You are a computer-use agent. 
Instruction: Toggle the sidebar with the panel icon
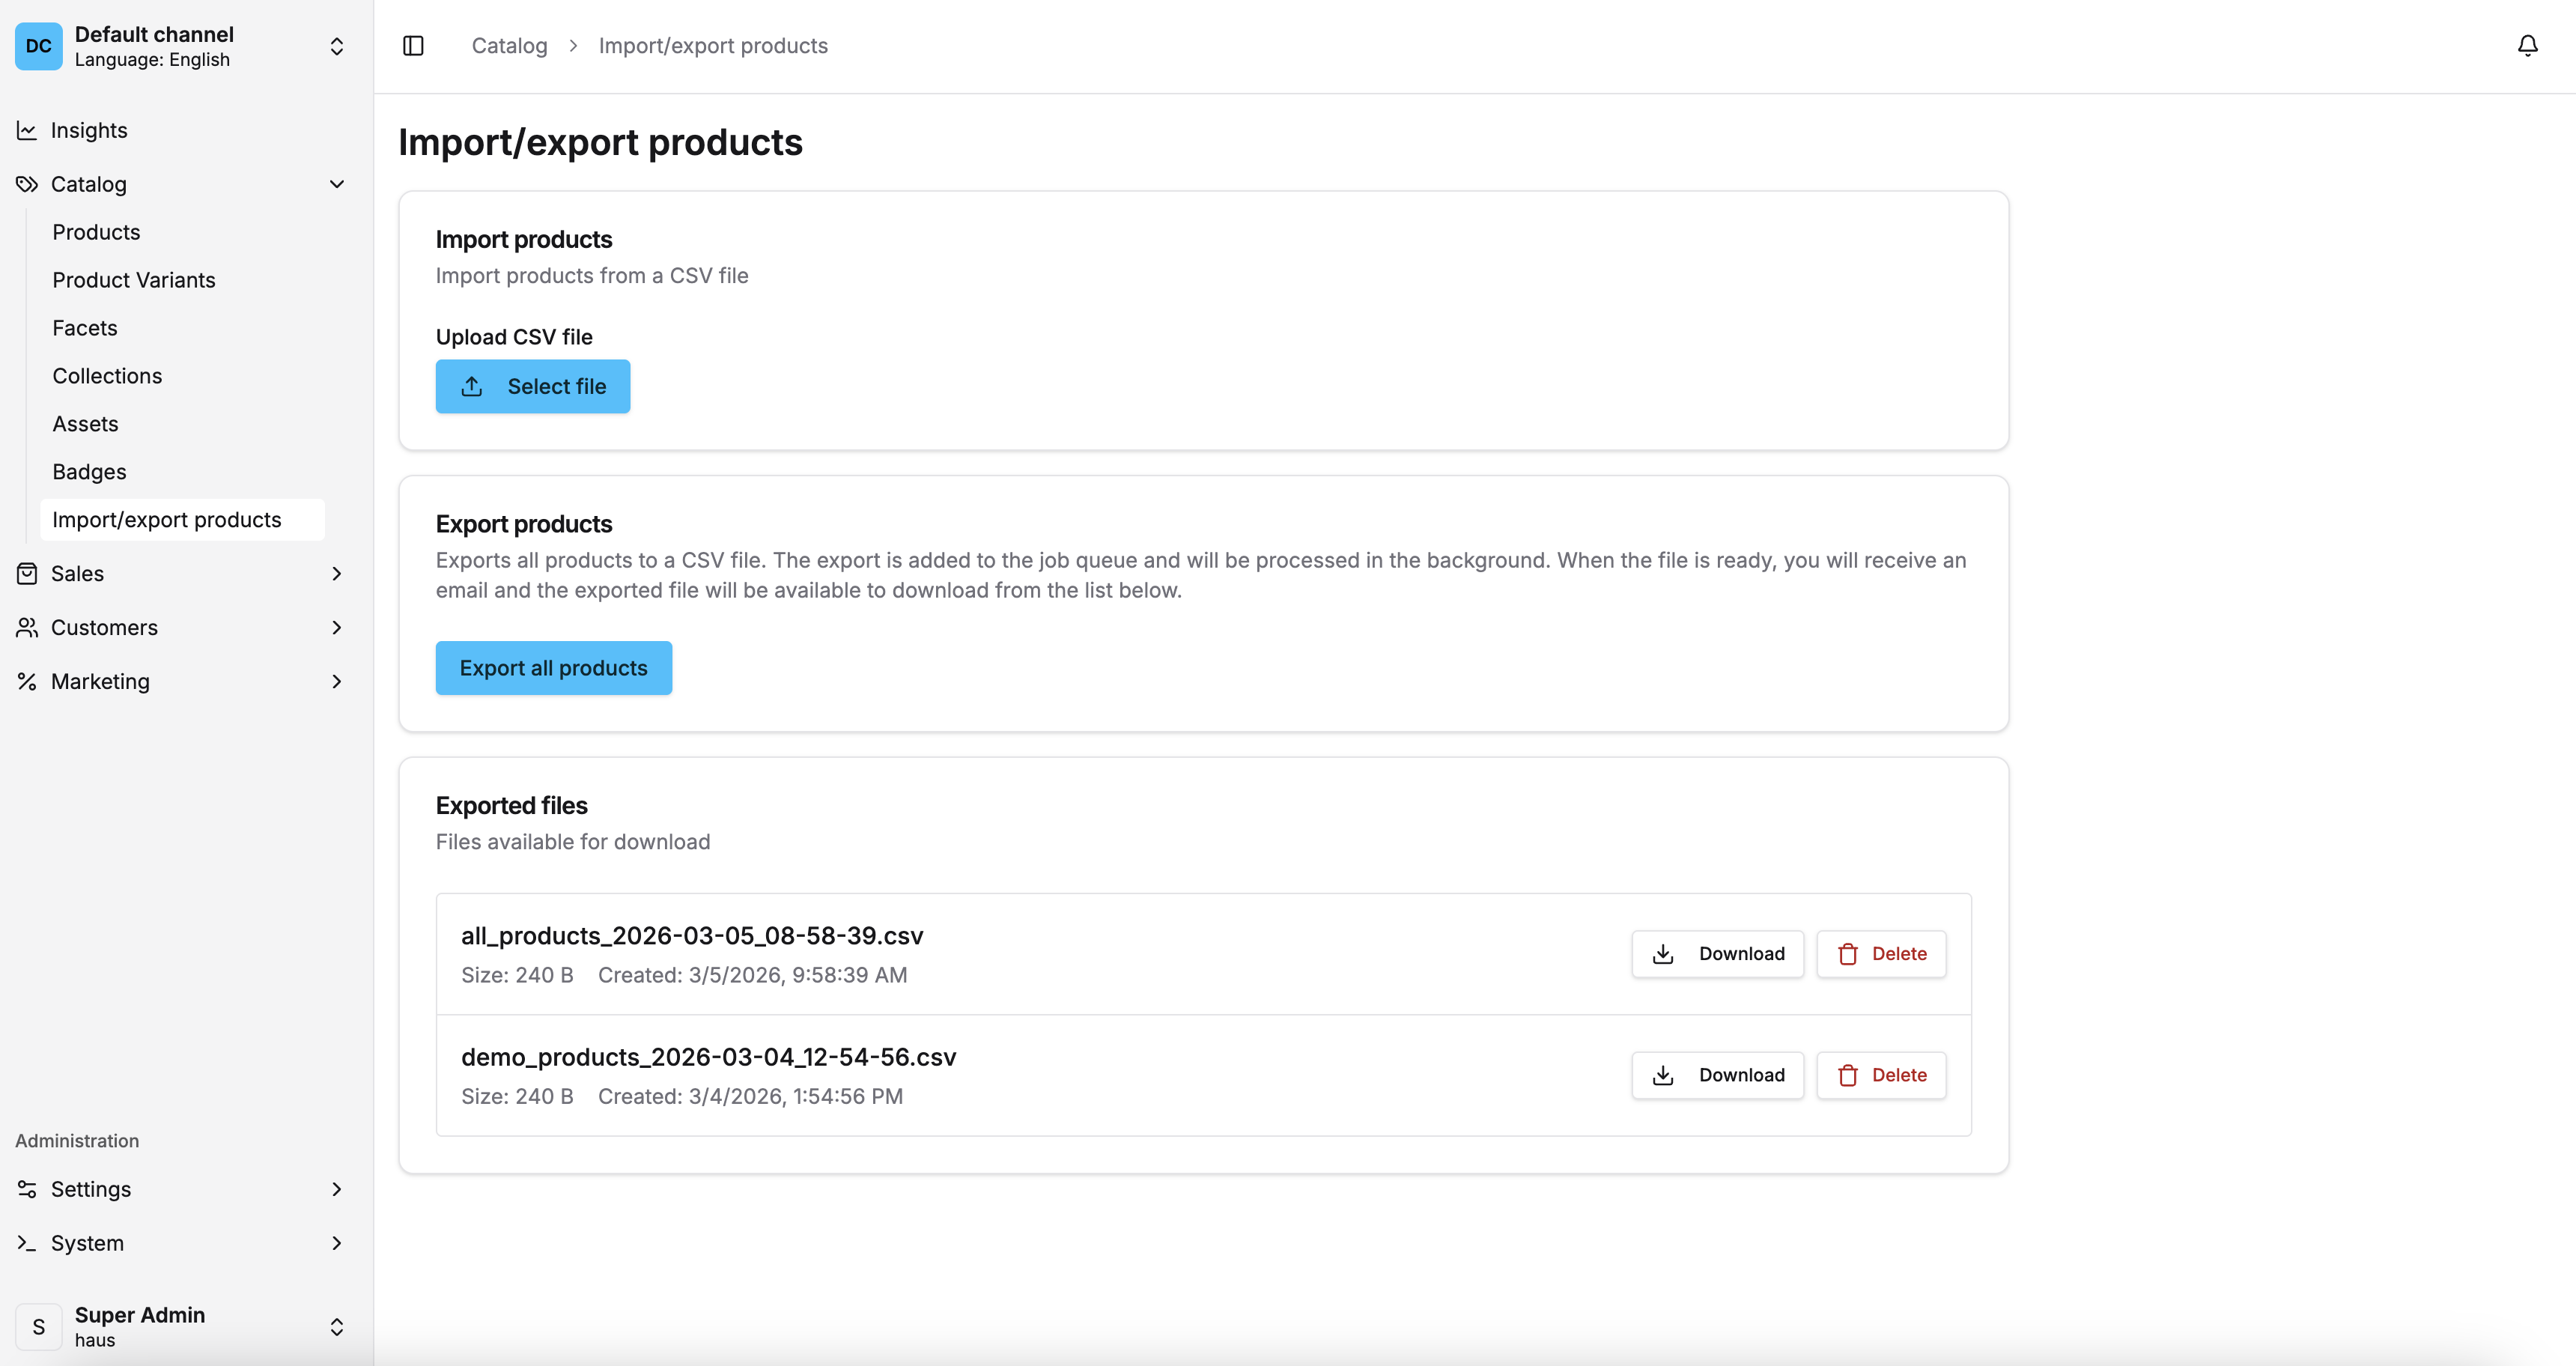point(413,45)
